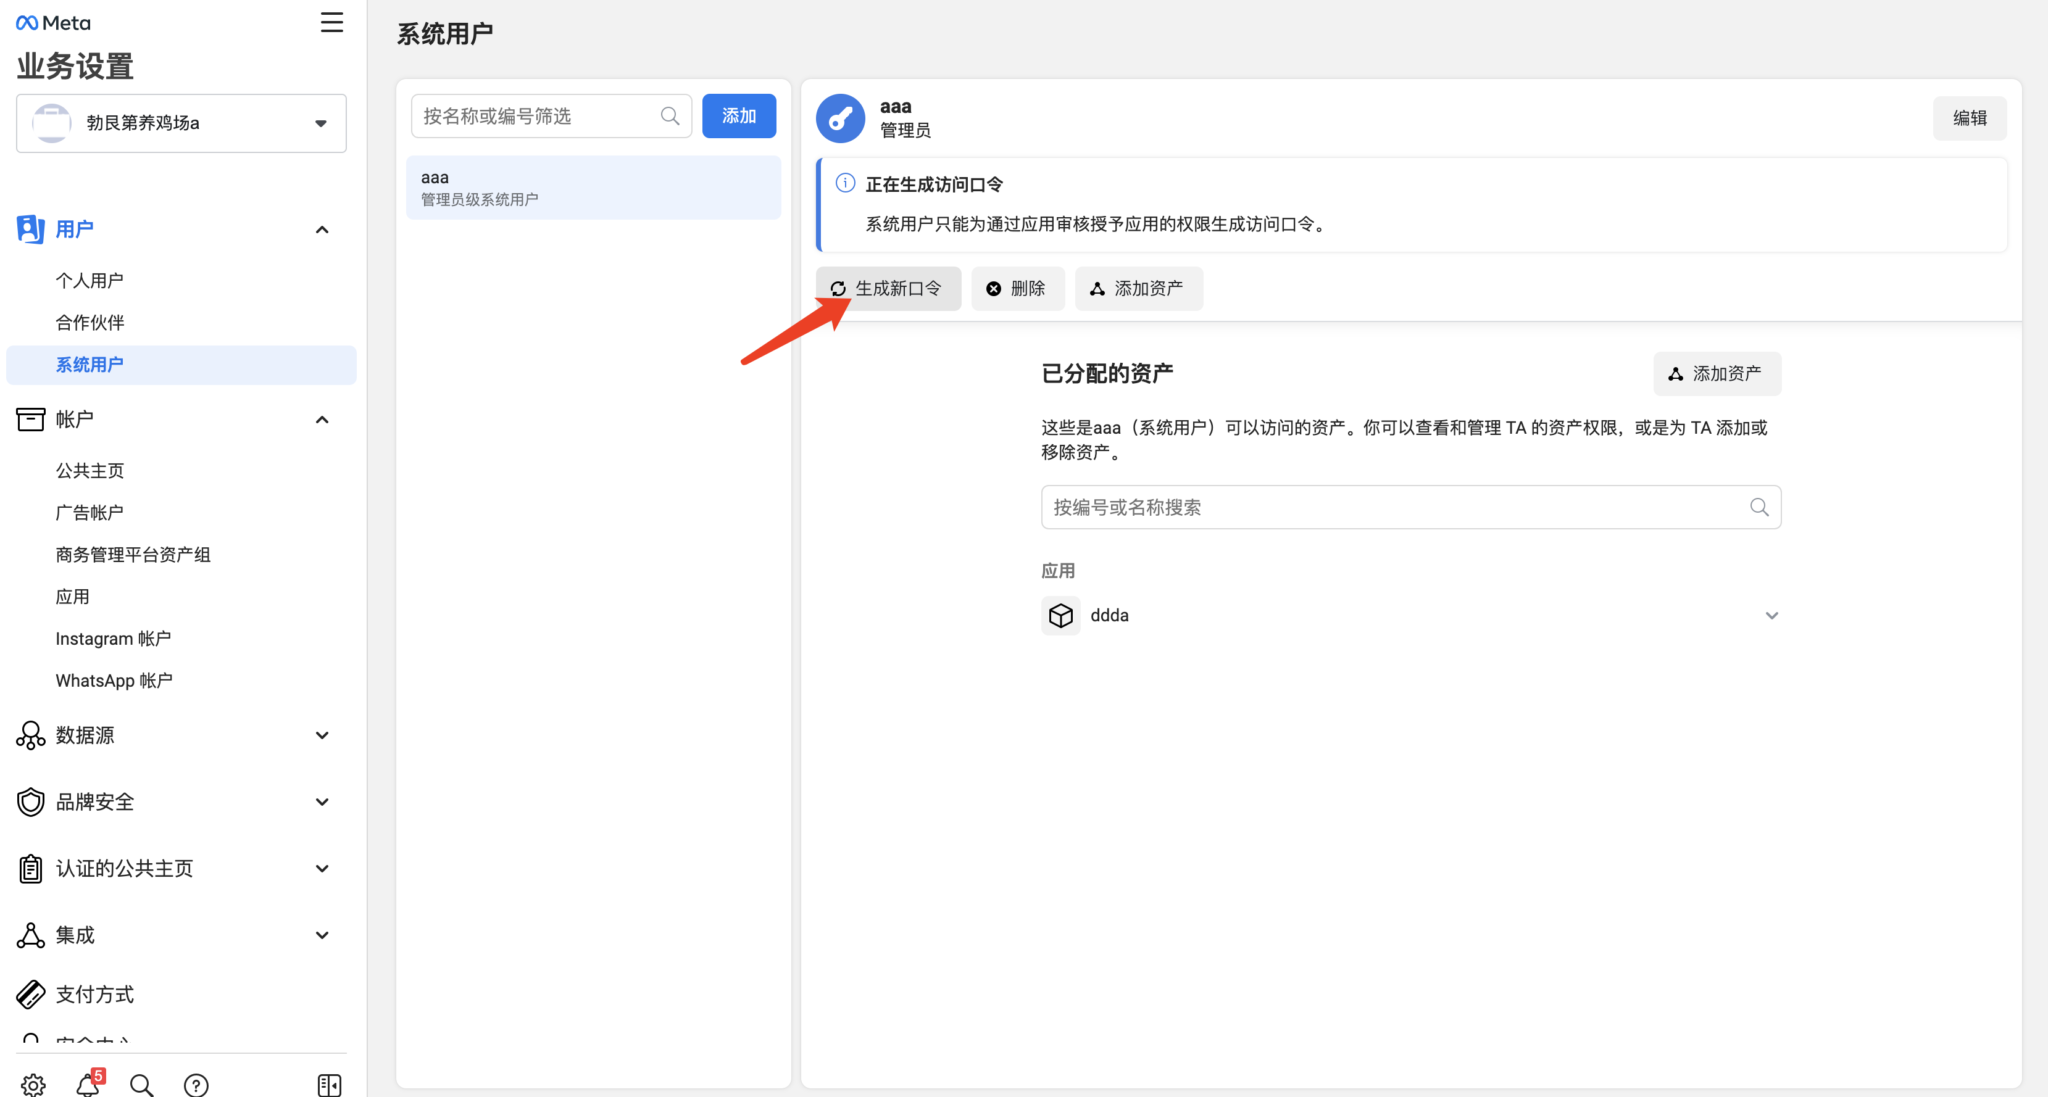Click the bottom search magnifier icon
2048x1097 pixels.
(142, 1085)
